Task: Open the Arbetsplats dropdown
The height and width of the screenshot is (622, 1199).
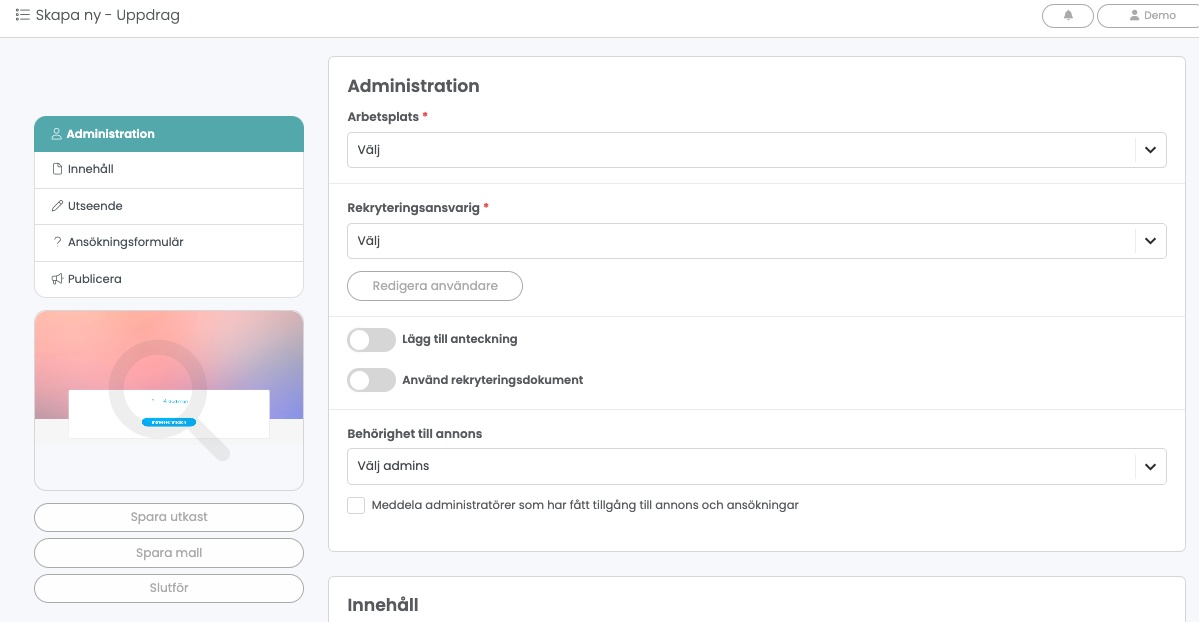Action: (x=757, y=150)
